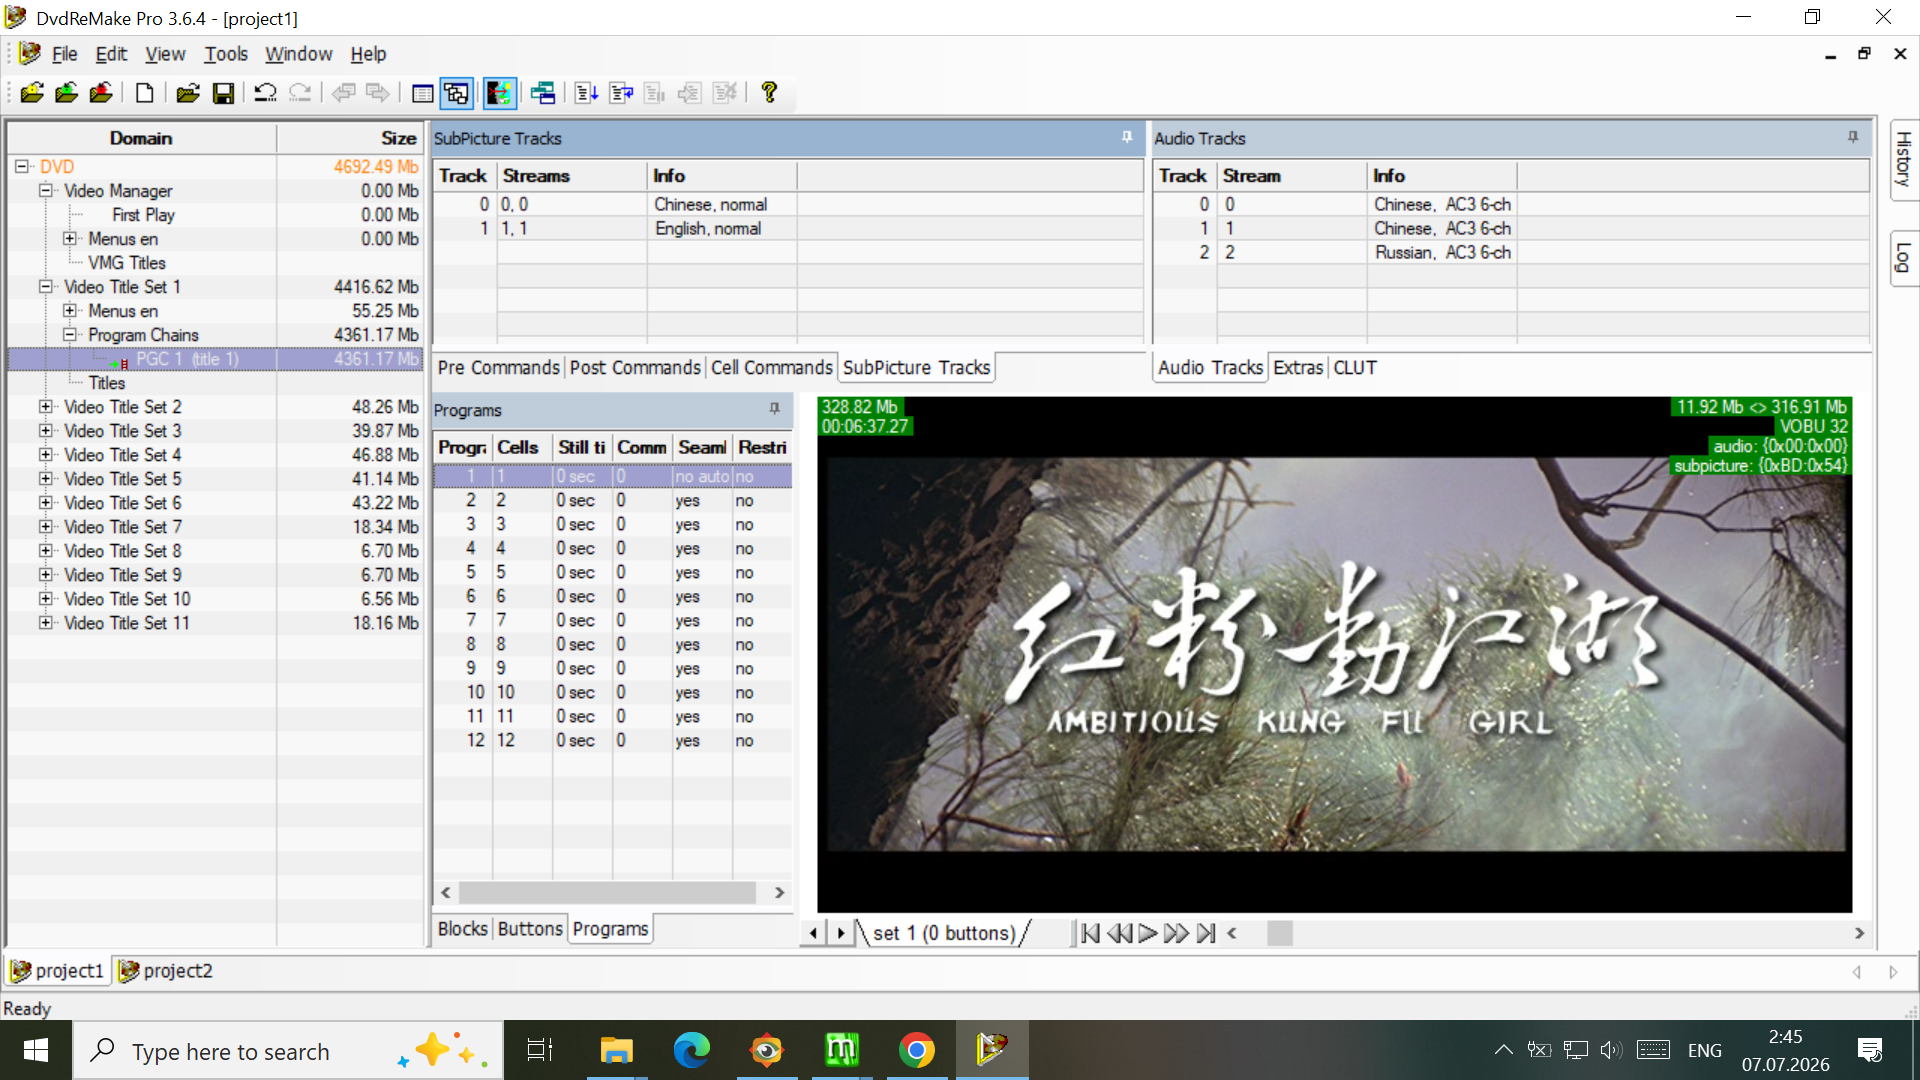Collapse Video Title Set 1
The image size is (1920, 1080).
pyautogui.click(x=46, y=286)
